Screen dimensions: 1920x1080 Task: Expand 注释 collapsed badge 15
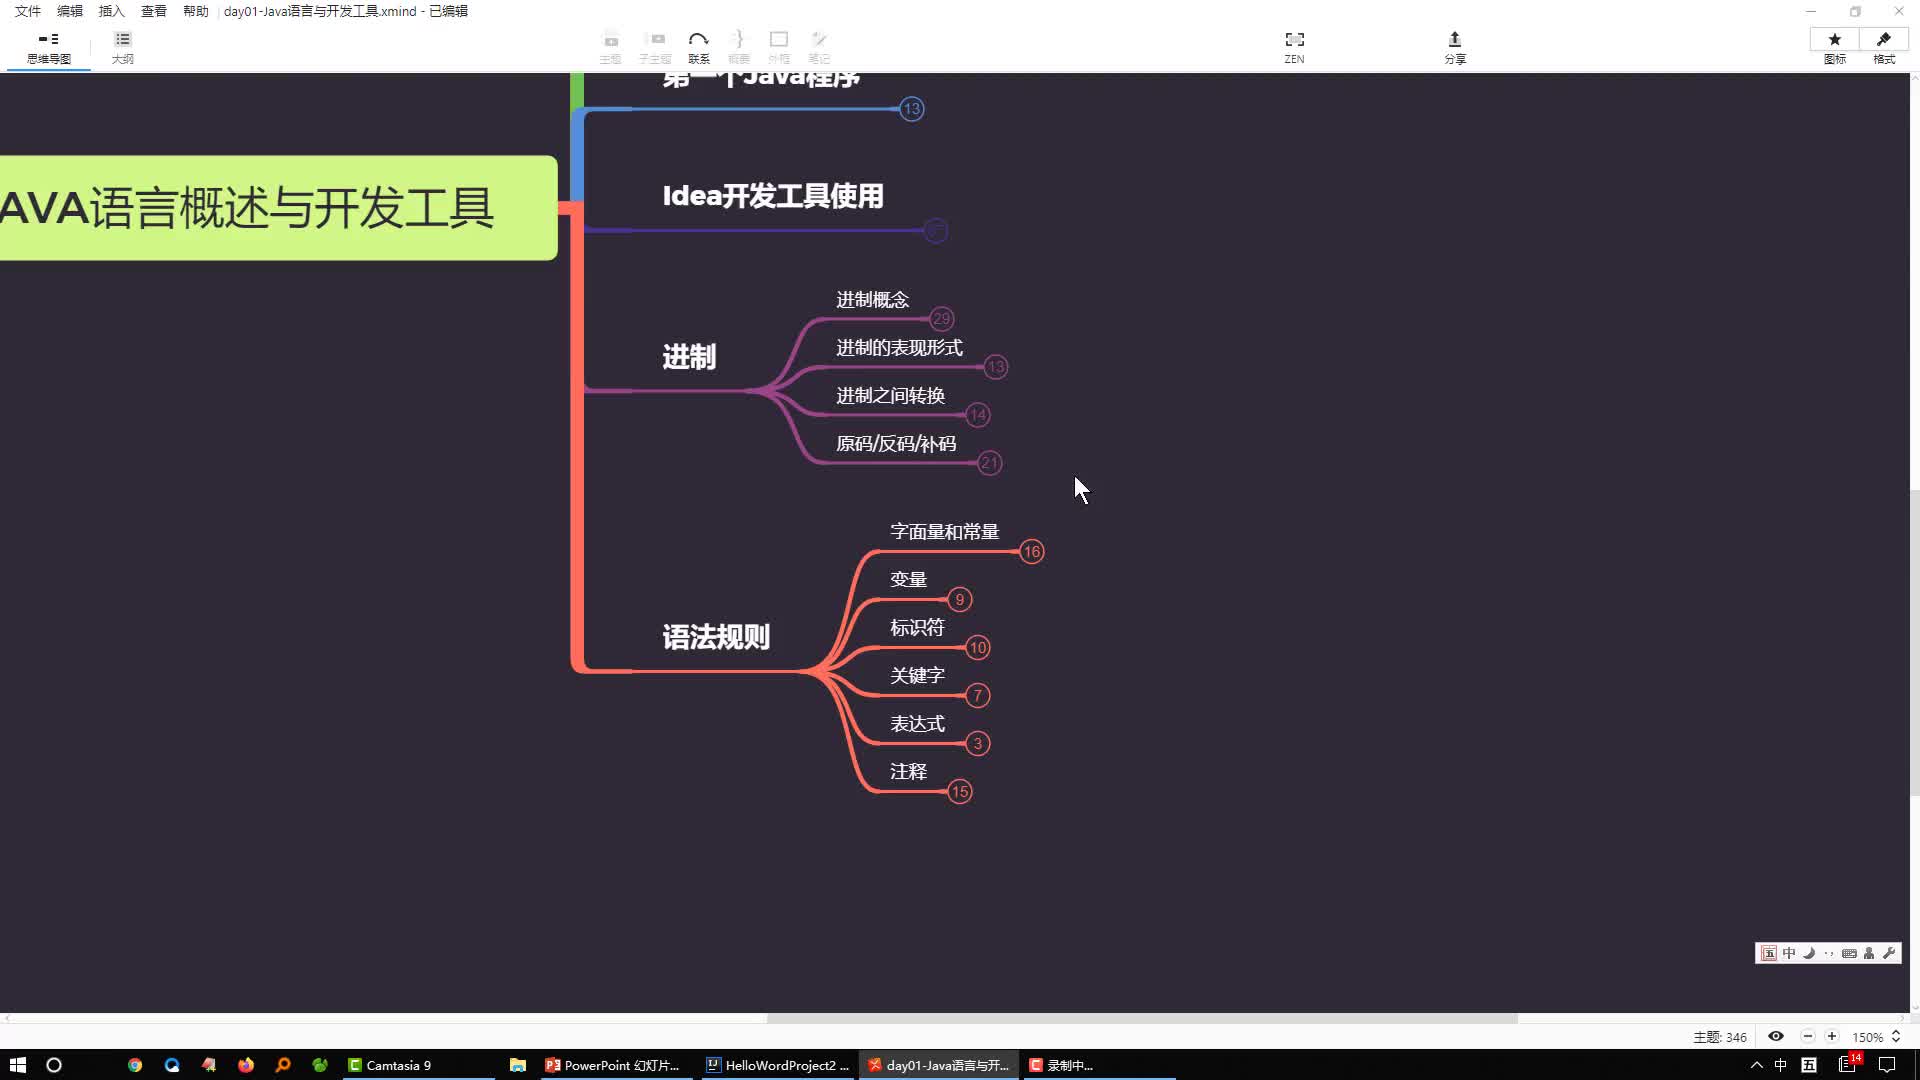[960, 792]
